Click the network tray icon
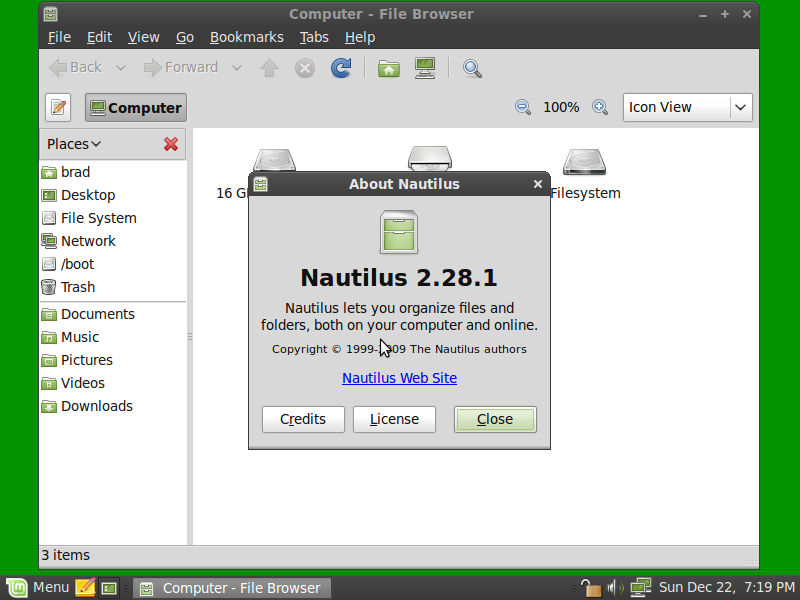The width and height of the screenshot is (800, 600). point(641,588)
